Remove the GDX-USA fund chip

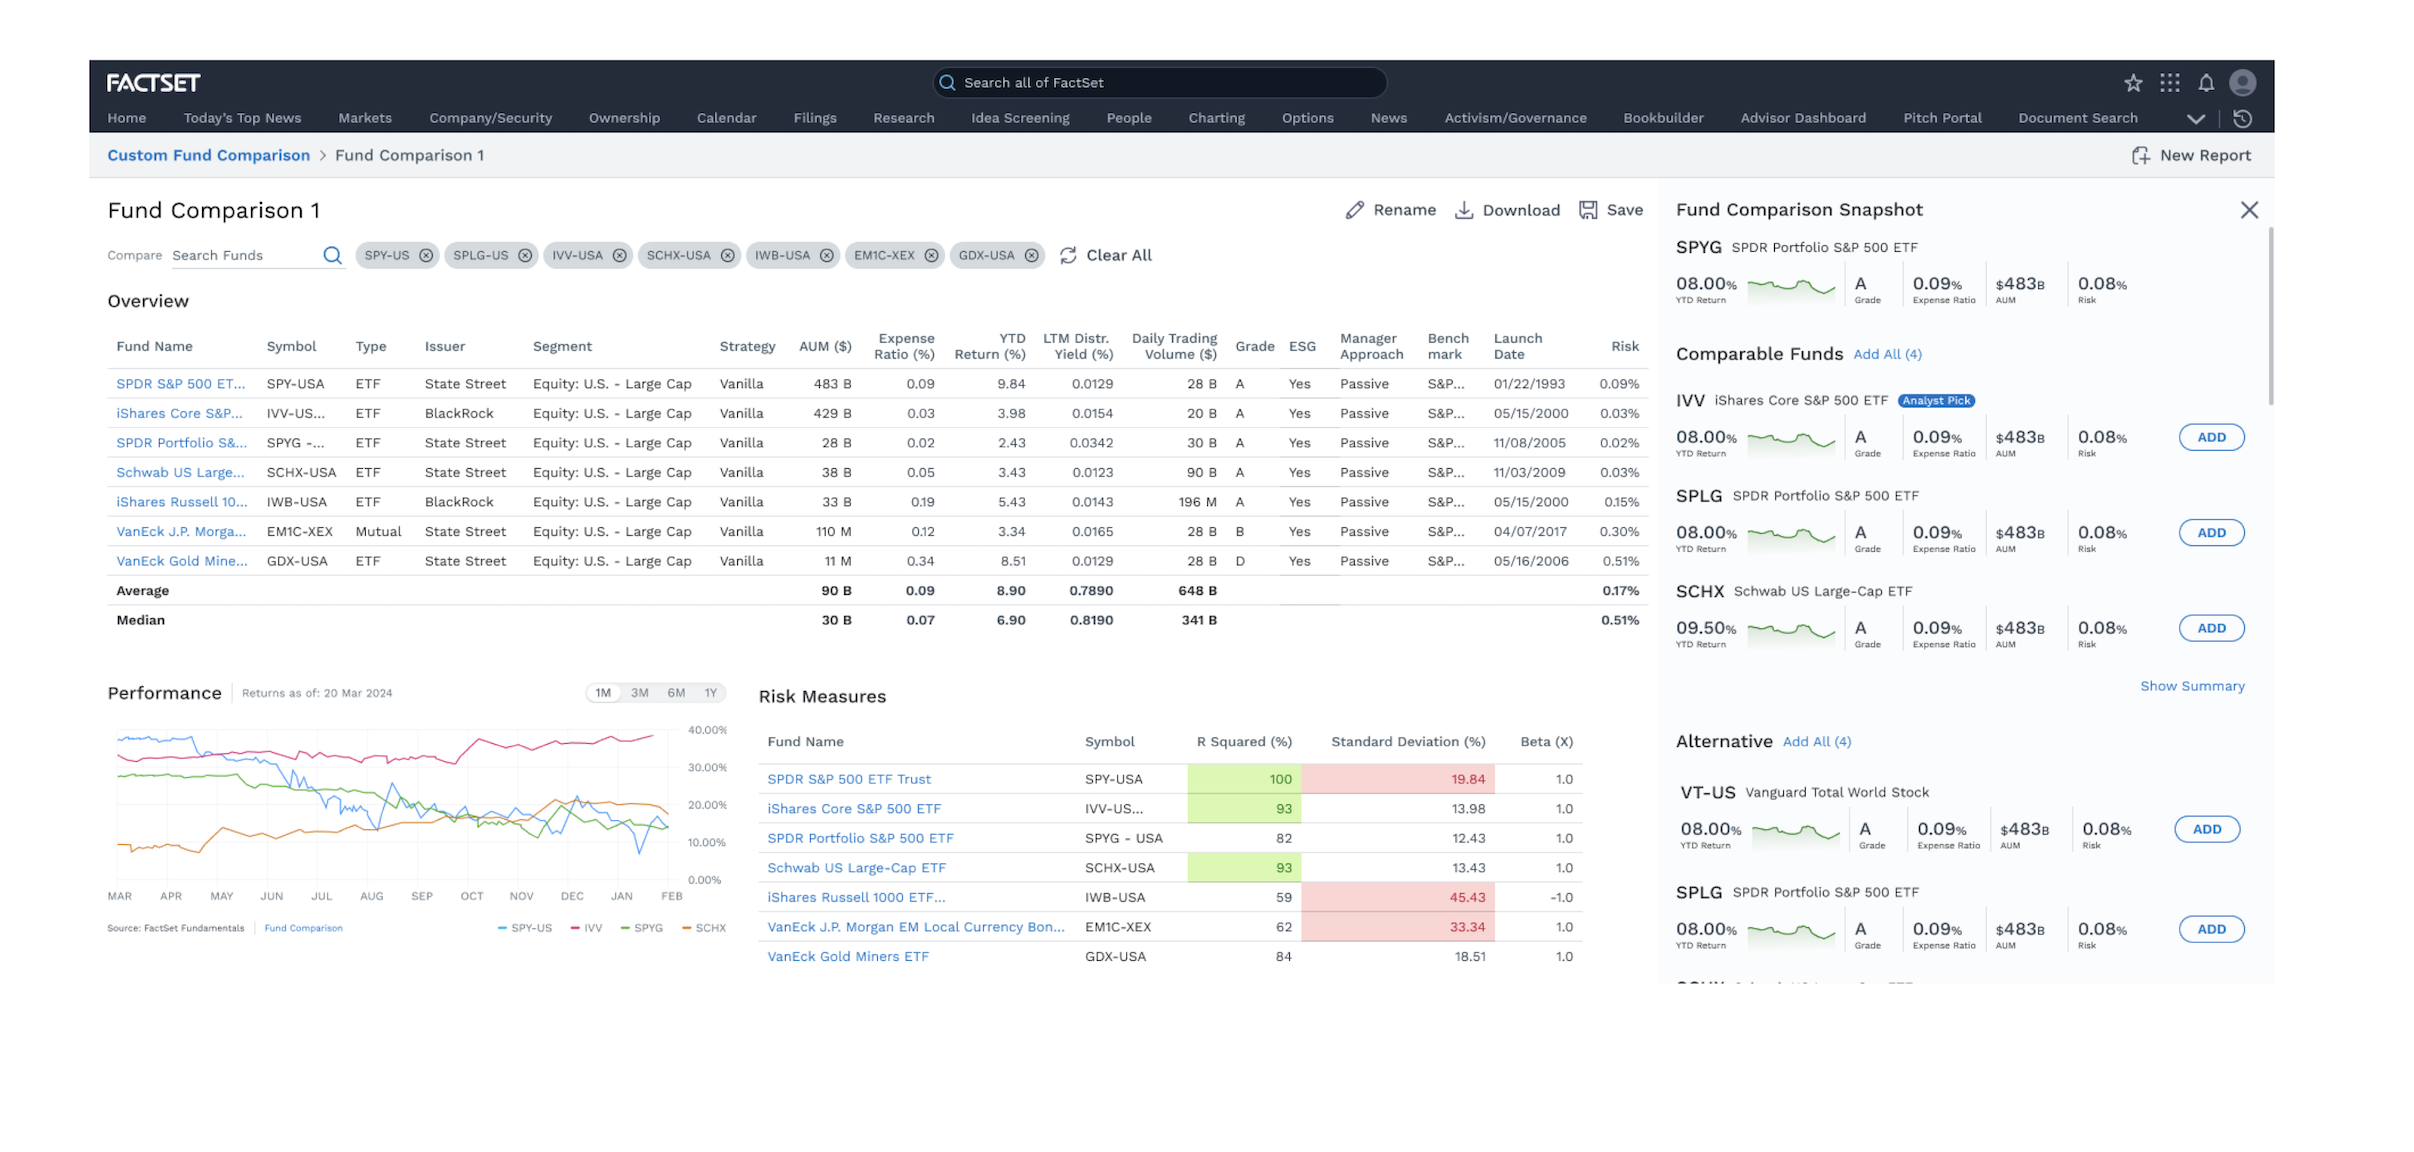[x=1031, y=255]
